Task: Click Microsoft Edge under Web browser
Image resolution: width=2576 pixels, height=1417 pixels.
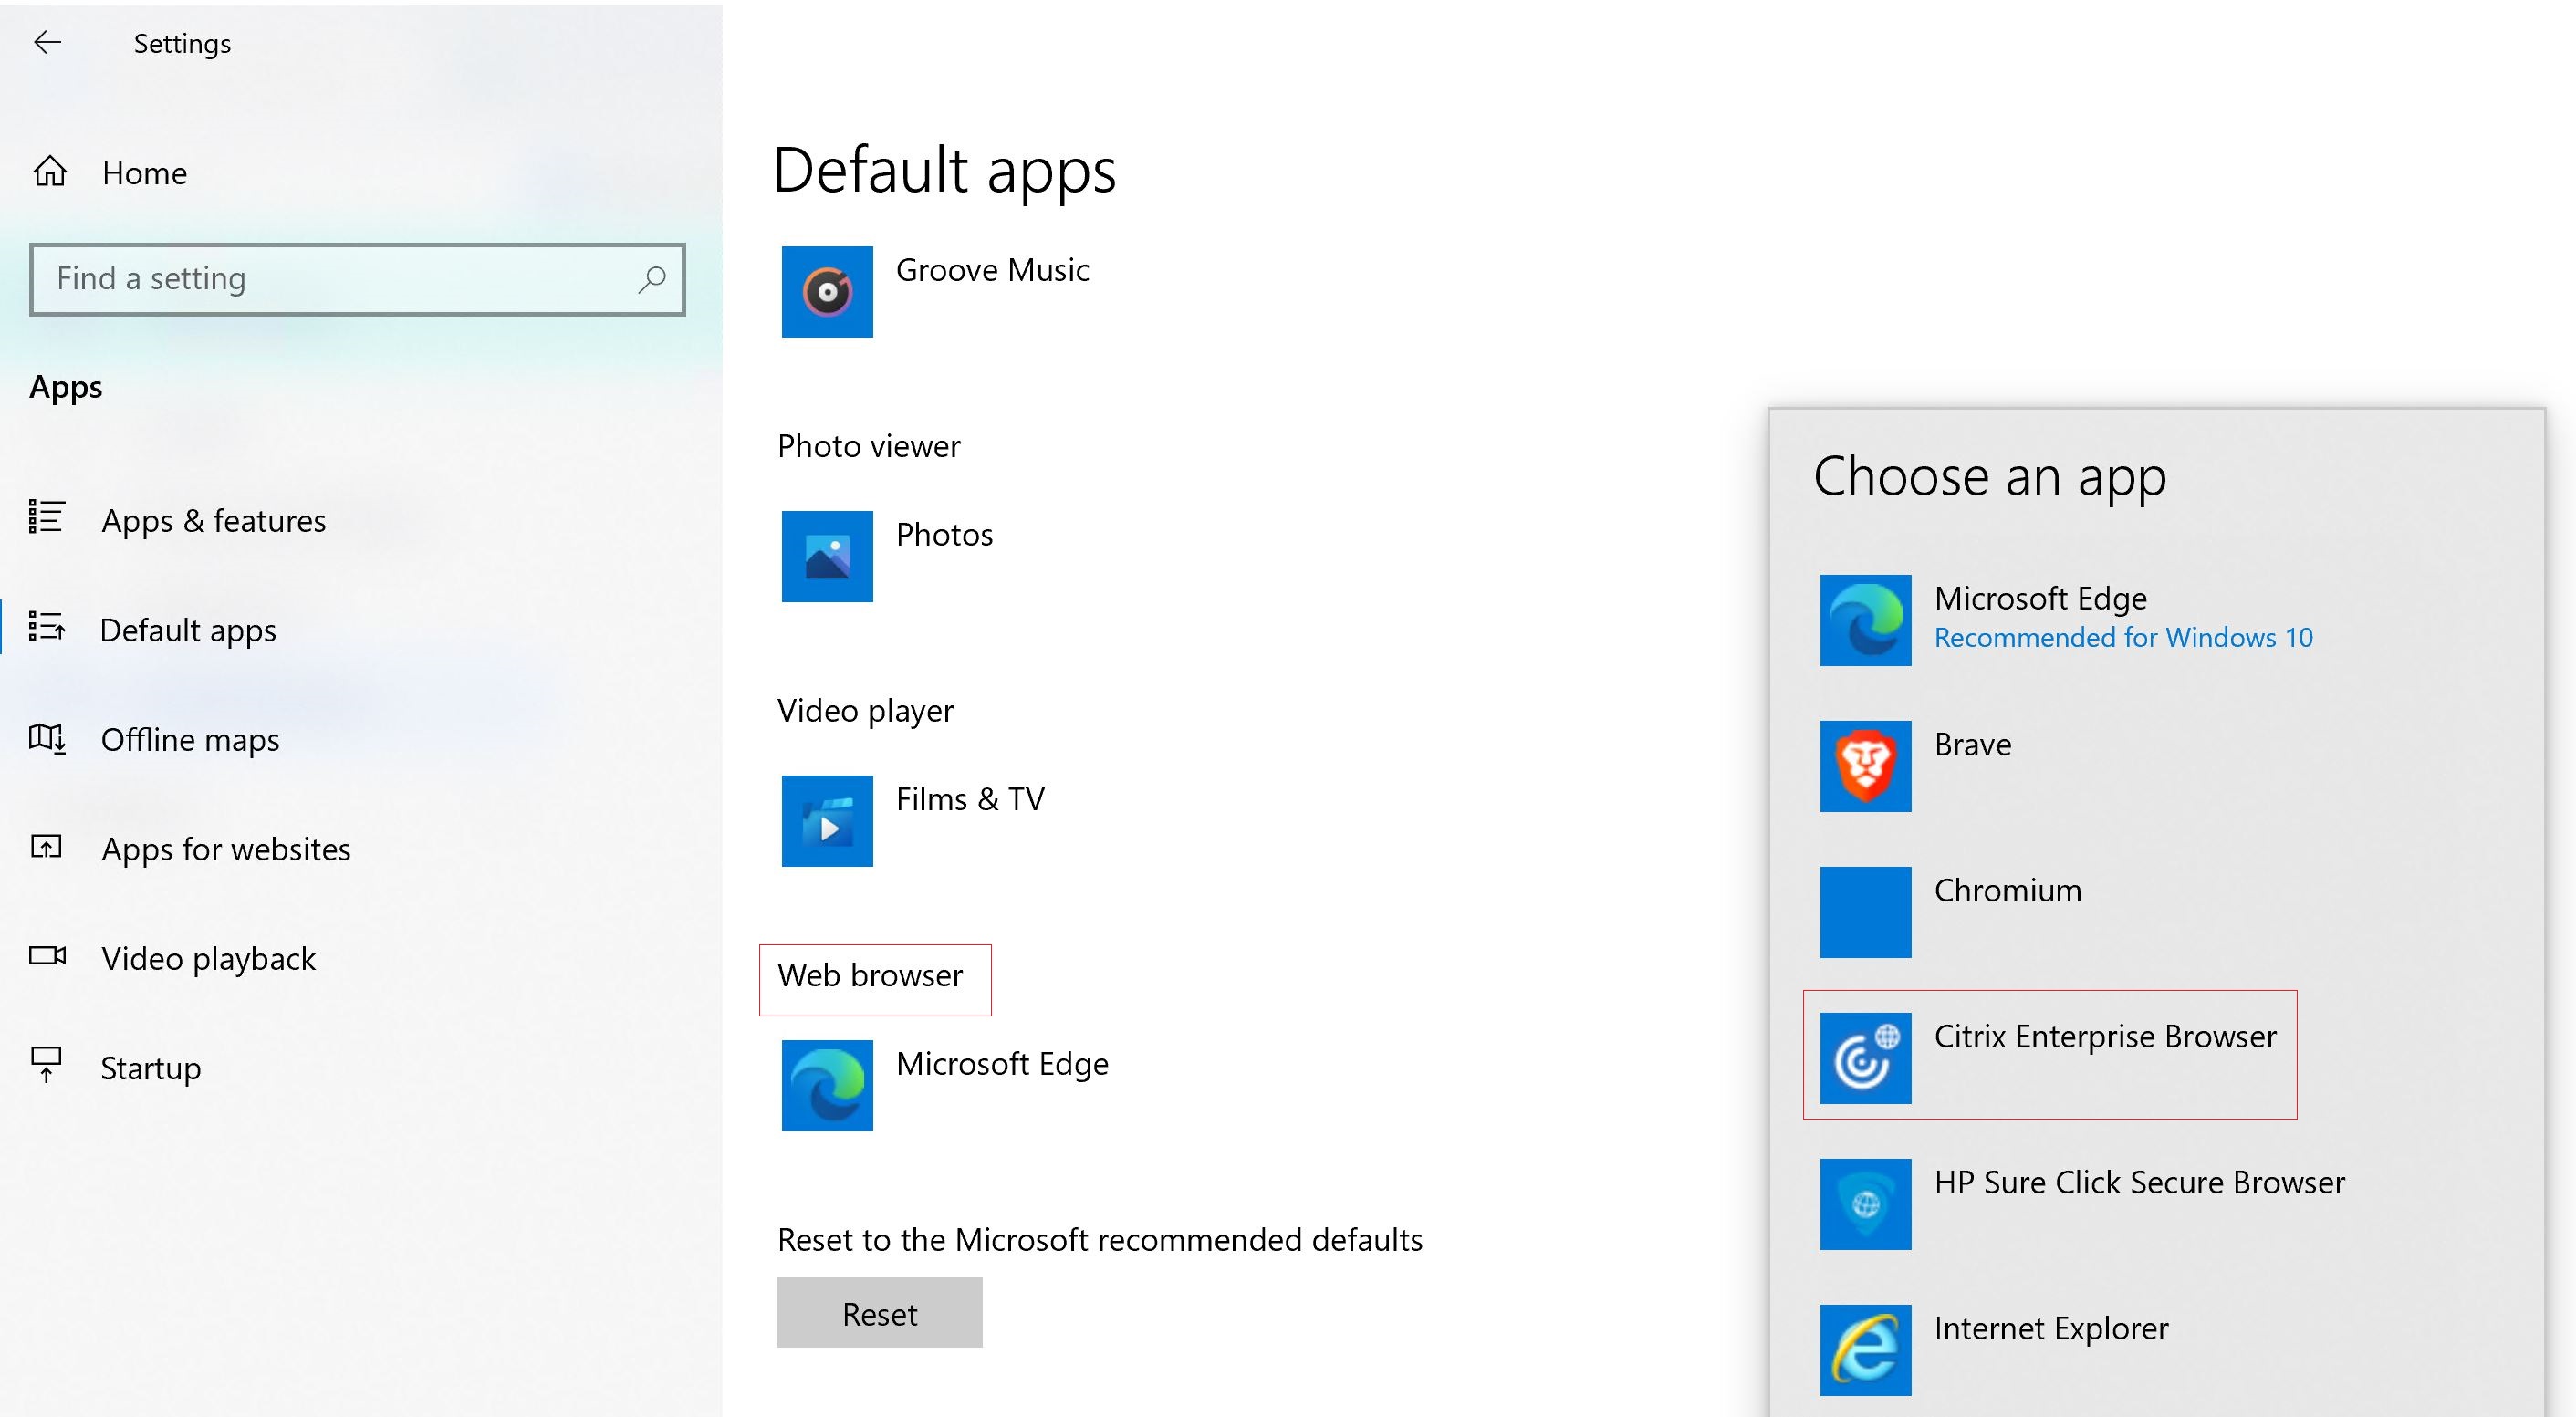Action: 827,1085
